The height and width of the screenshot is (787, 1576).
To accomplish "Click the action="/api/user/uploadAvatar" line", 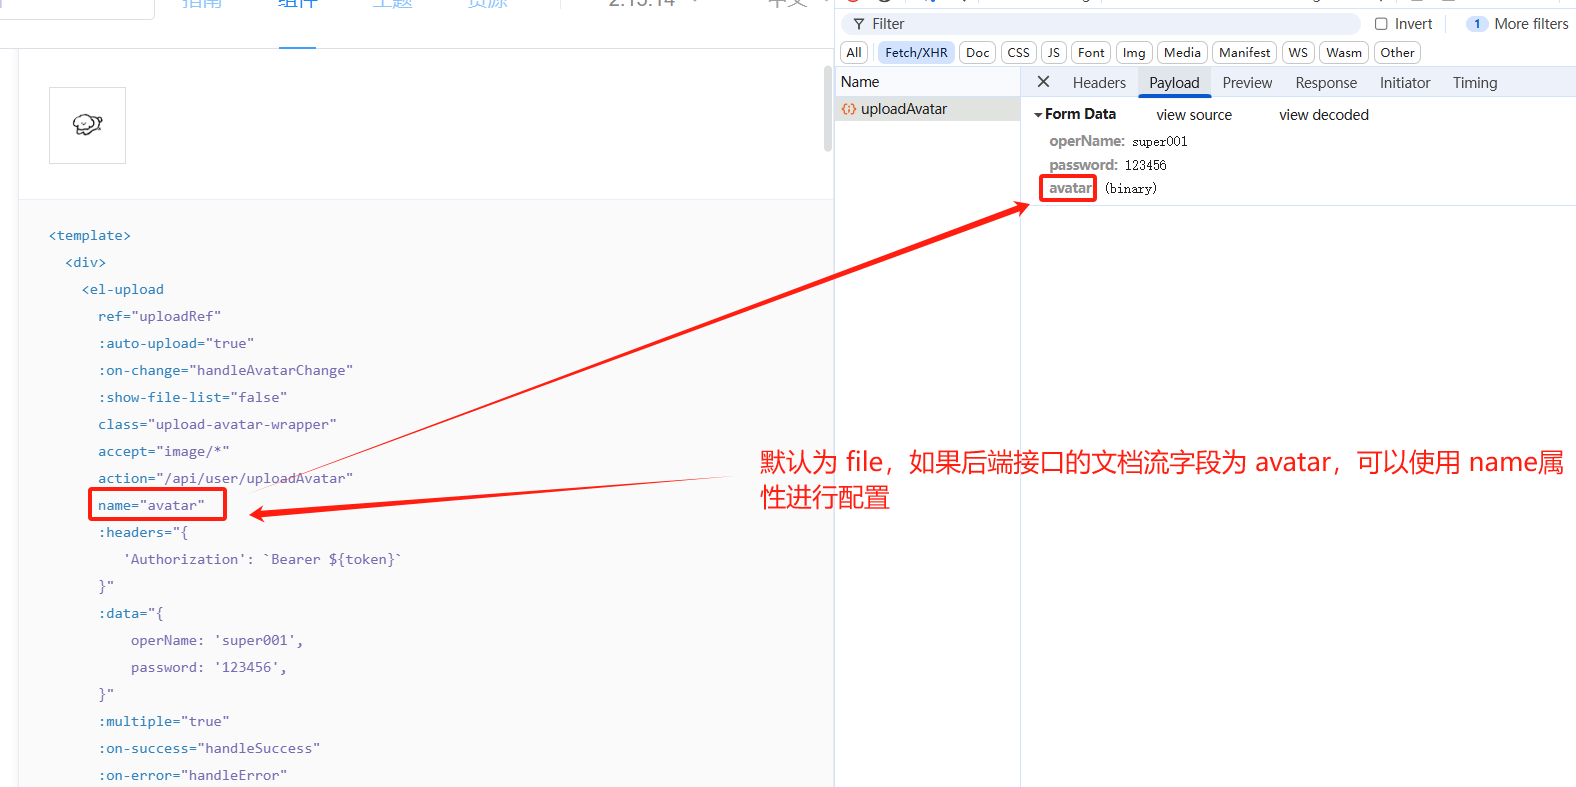I will pyautogui.click(x=226, y=478).
